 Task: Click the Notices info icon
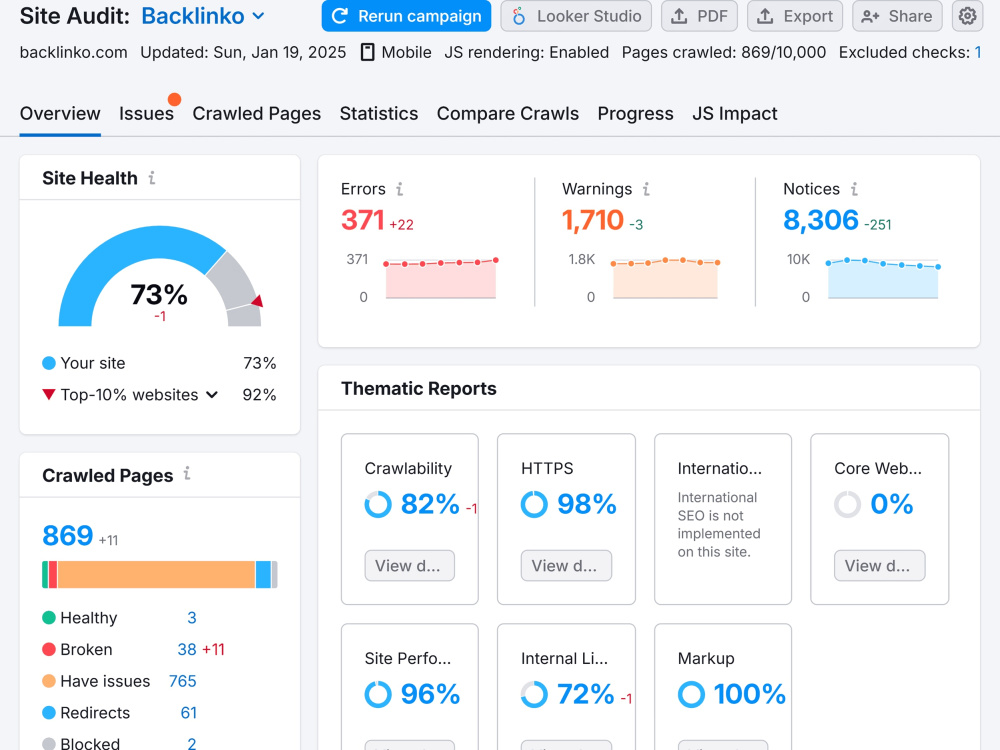pyautogui.click(x=854, y=189)
